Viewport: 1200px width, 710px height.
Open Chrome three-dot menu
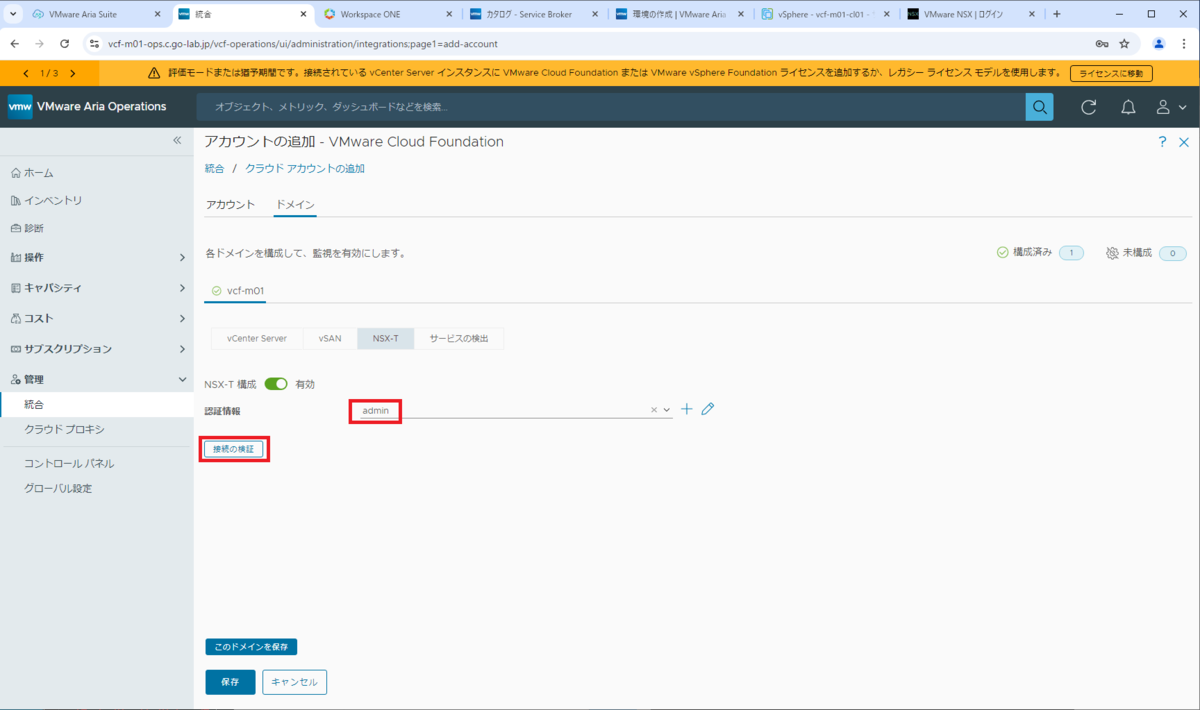coord(1184,44)
